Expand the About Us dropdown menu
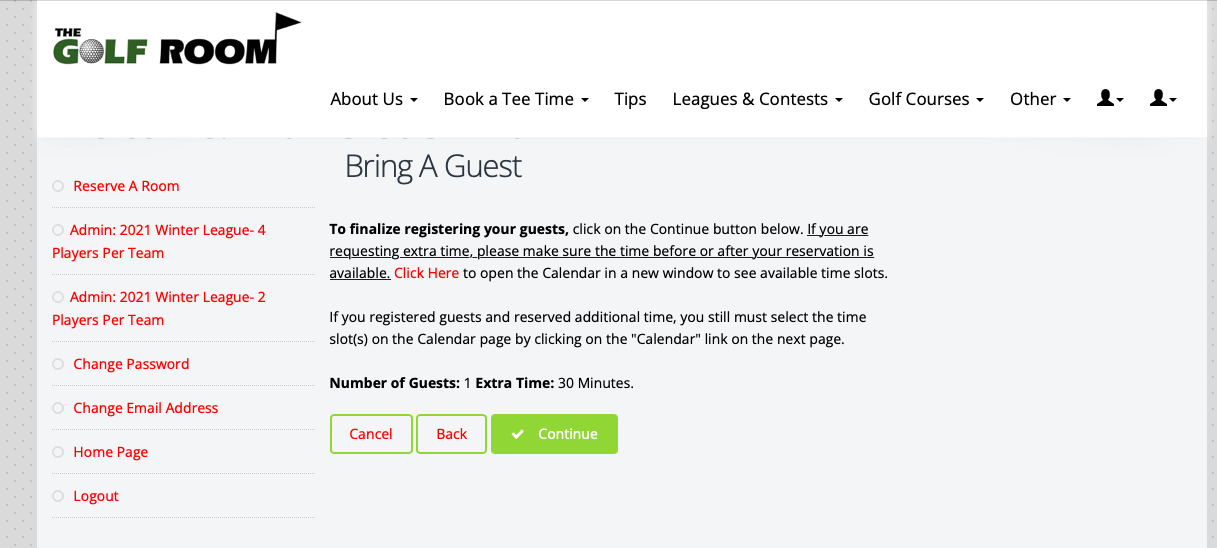 (x=374, y=99)
